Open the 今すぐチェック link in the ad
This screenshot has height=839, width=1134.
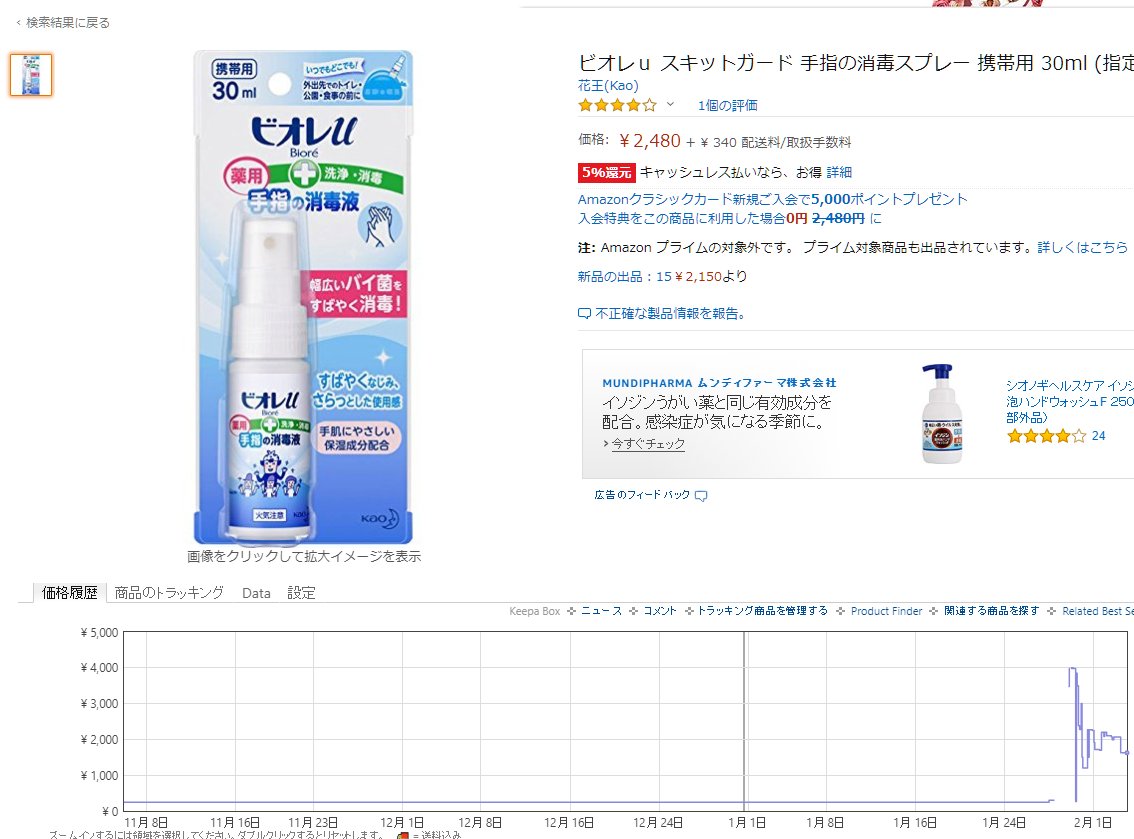click(648, 443)
